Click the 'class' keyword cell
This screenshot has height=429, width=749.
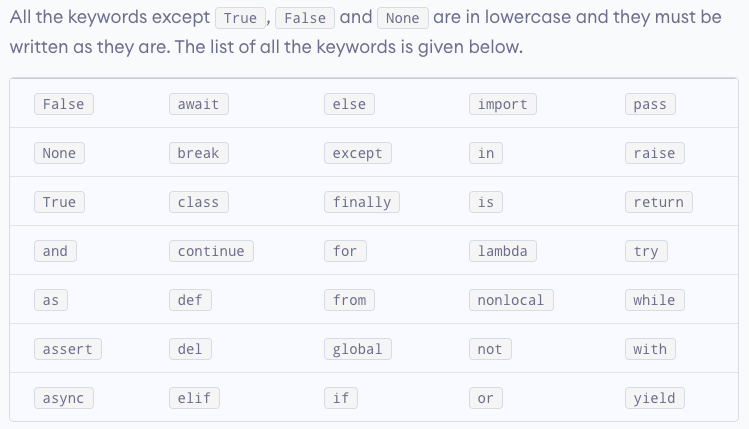pyautogui.click(x=199, y=202)
